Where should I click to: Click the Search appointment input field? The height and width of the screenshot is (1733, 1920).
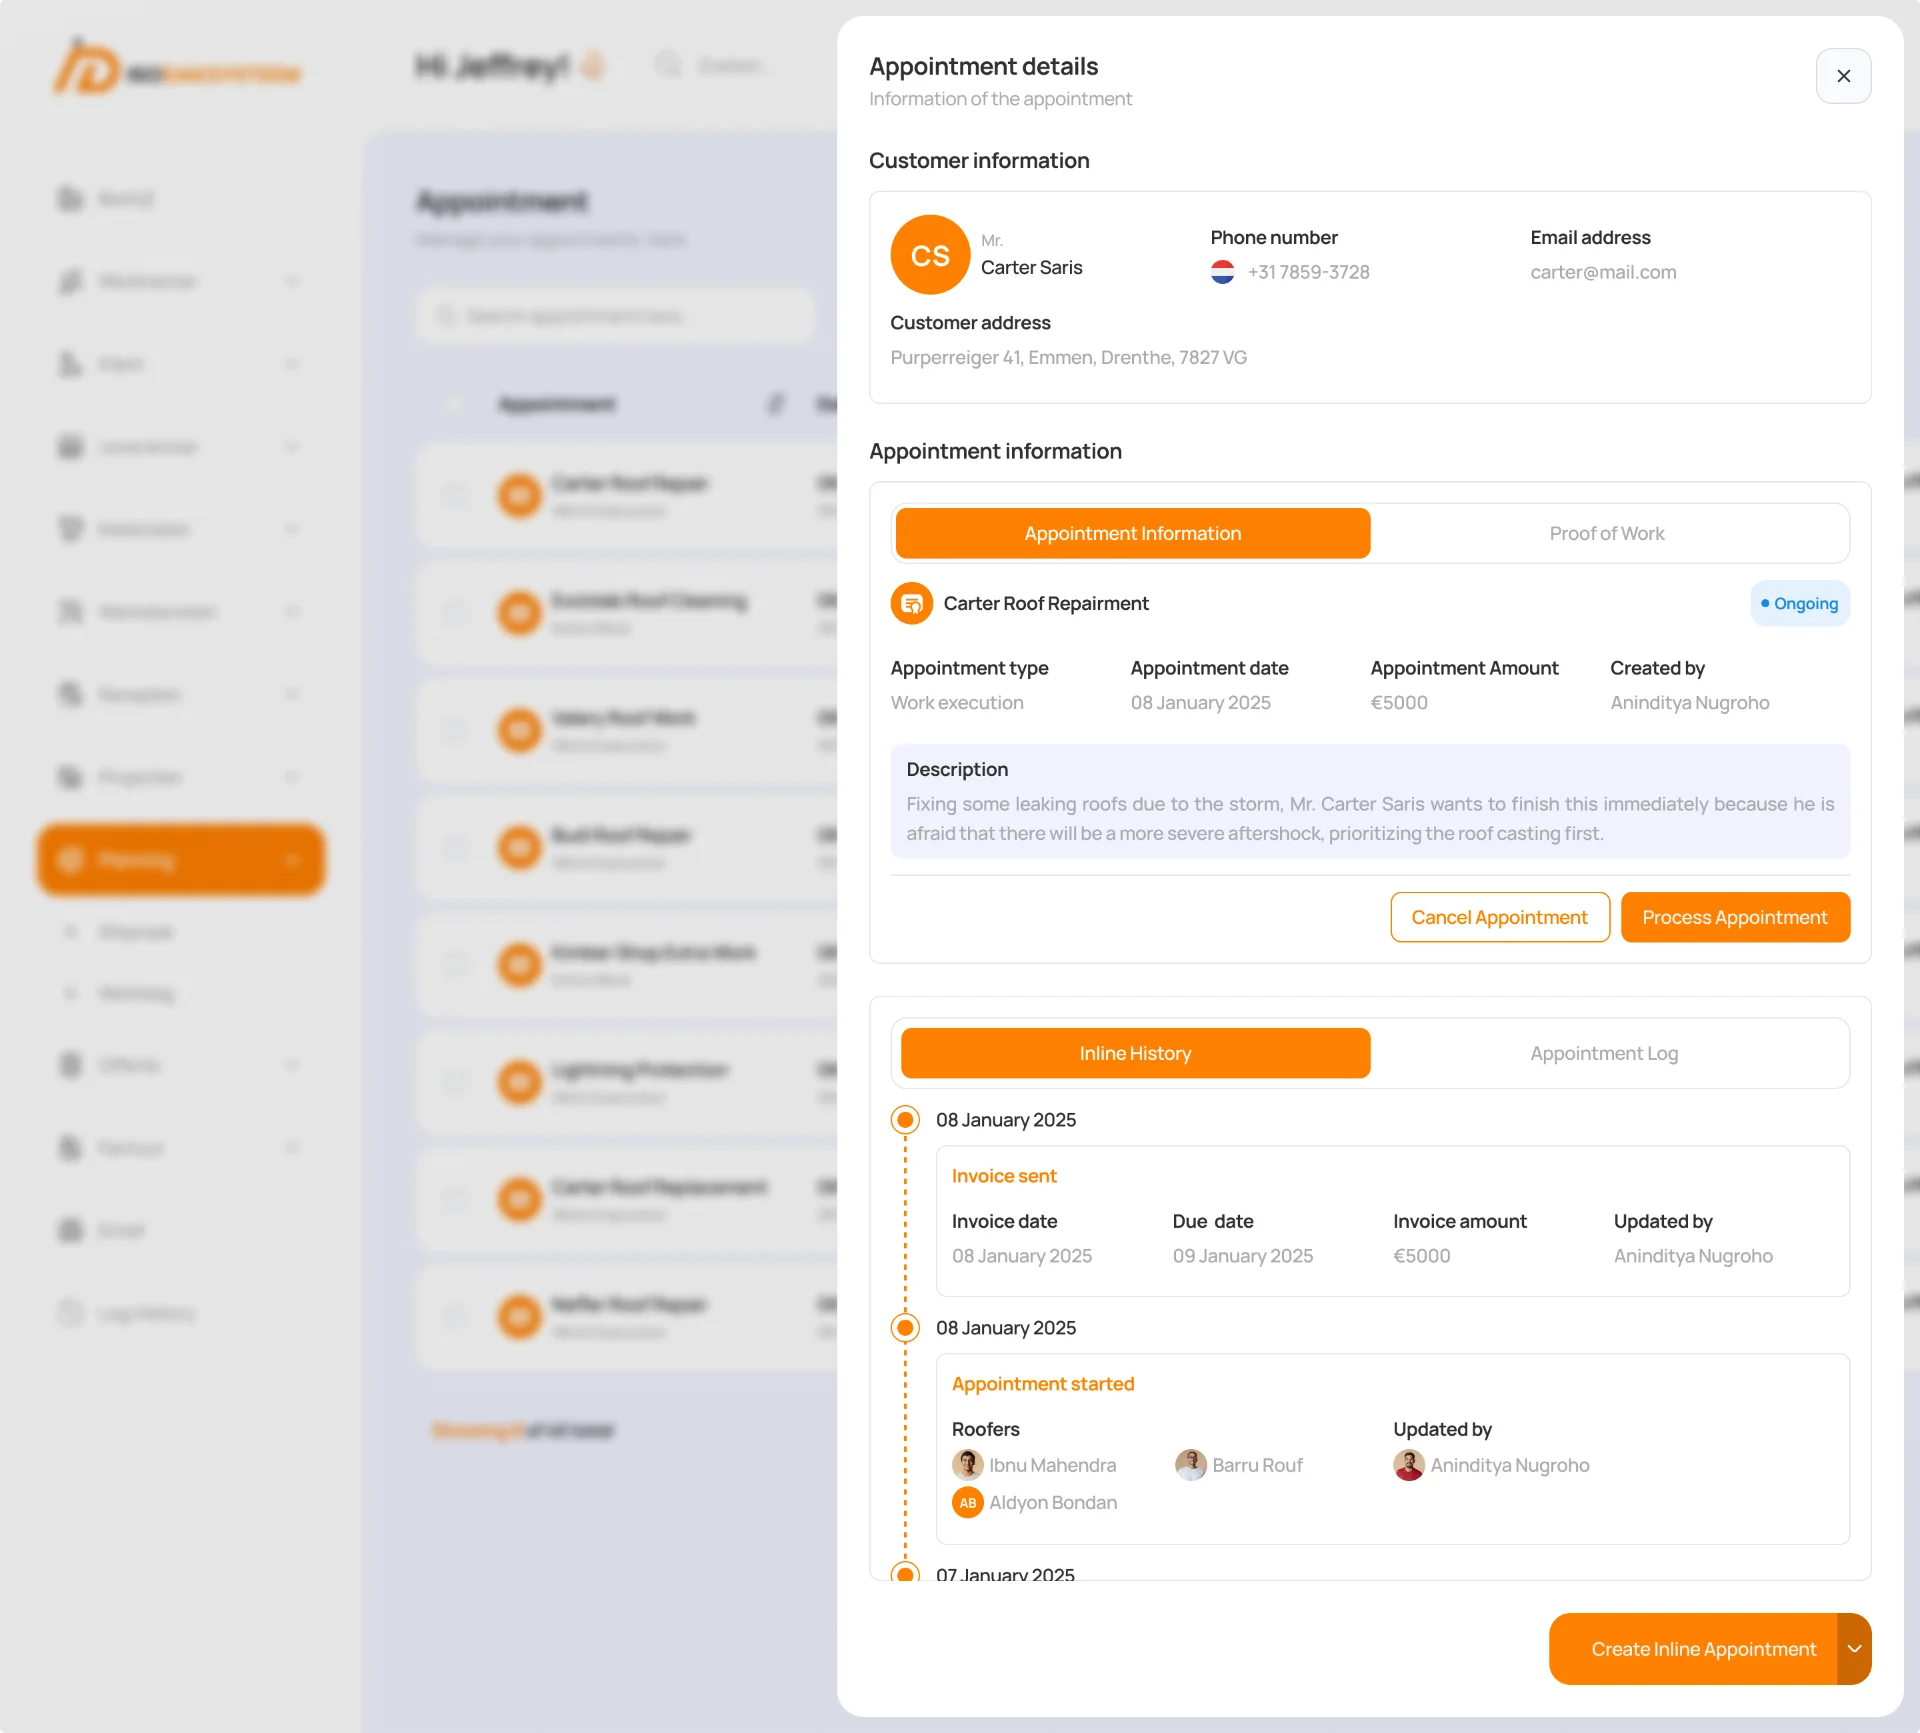[x=615, y=316]
